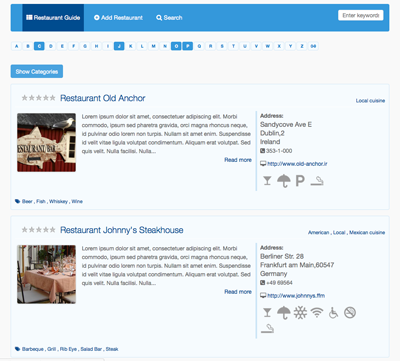This screenshot has height=361, width=400.
Task: Click Johnny's Steakhouse WiFi icon
Action: click(317, 313)
